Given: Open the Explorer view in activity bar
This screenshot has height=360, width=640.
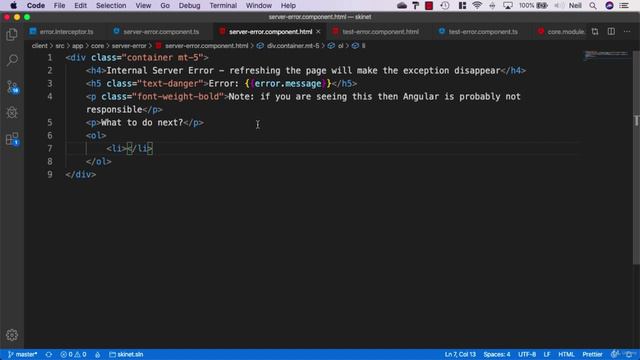Looking at the screenshot, I should 12,35.
